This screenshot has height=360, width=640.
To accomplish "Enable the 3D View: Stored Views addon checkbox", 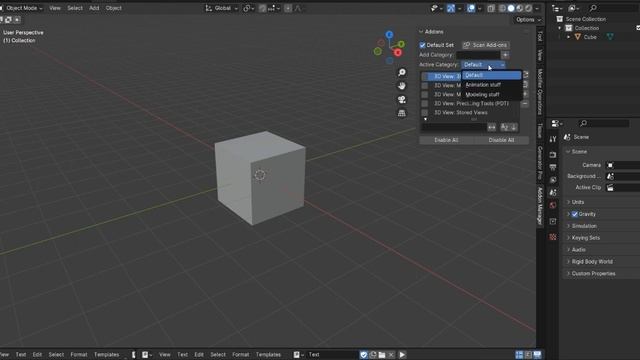I will [425, 113].
